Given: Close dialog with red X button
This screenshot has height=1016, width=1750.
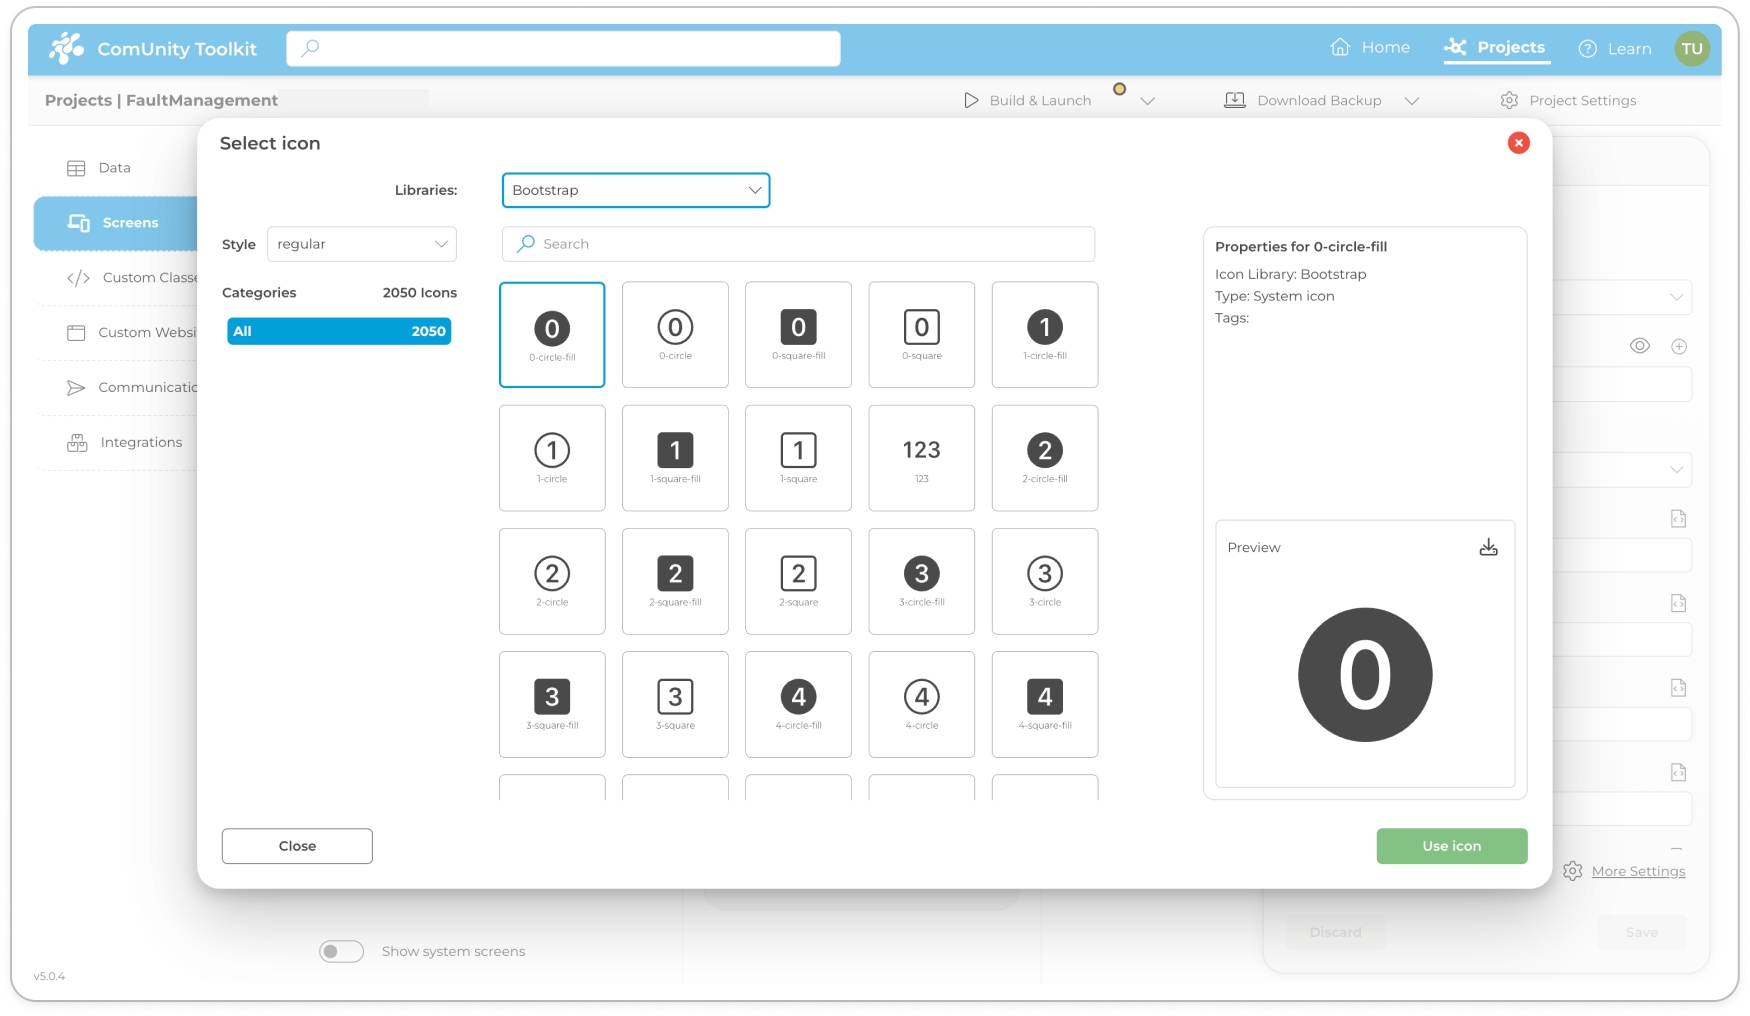Looking at the screenshot, I should point(1518,143).
